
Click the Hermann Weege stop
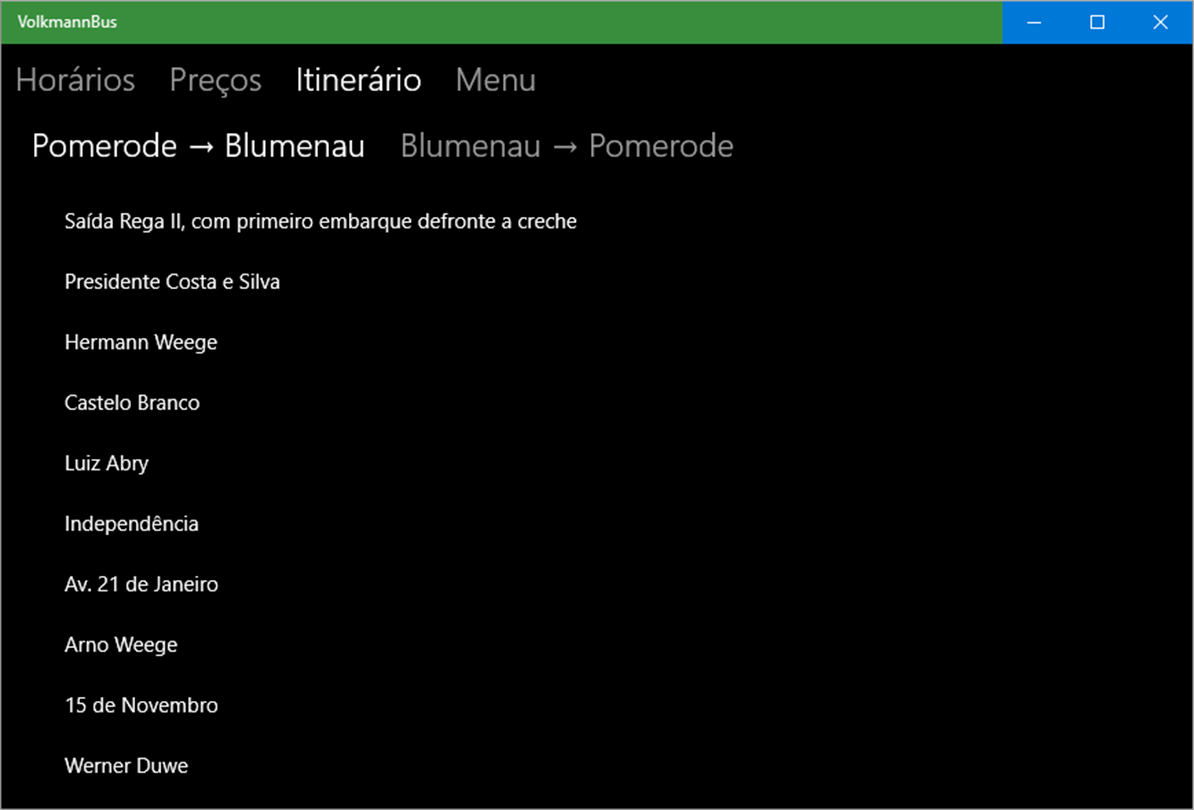click(141, 342)
